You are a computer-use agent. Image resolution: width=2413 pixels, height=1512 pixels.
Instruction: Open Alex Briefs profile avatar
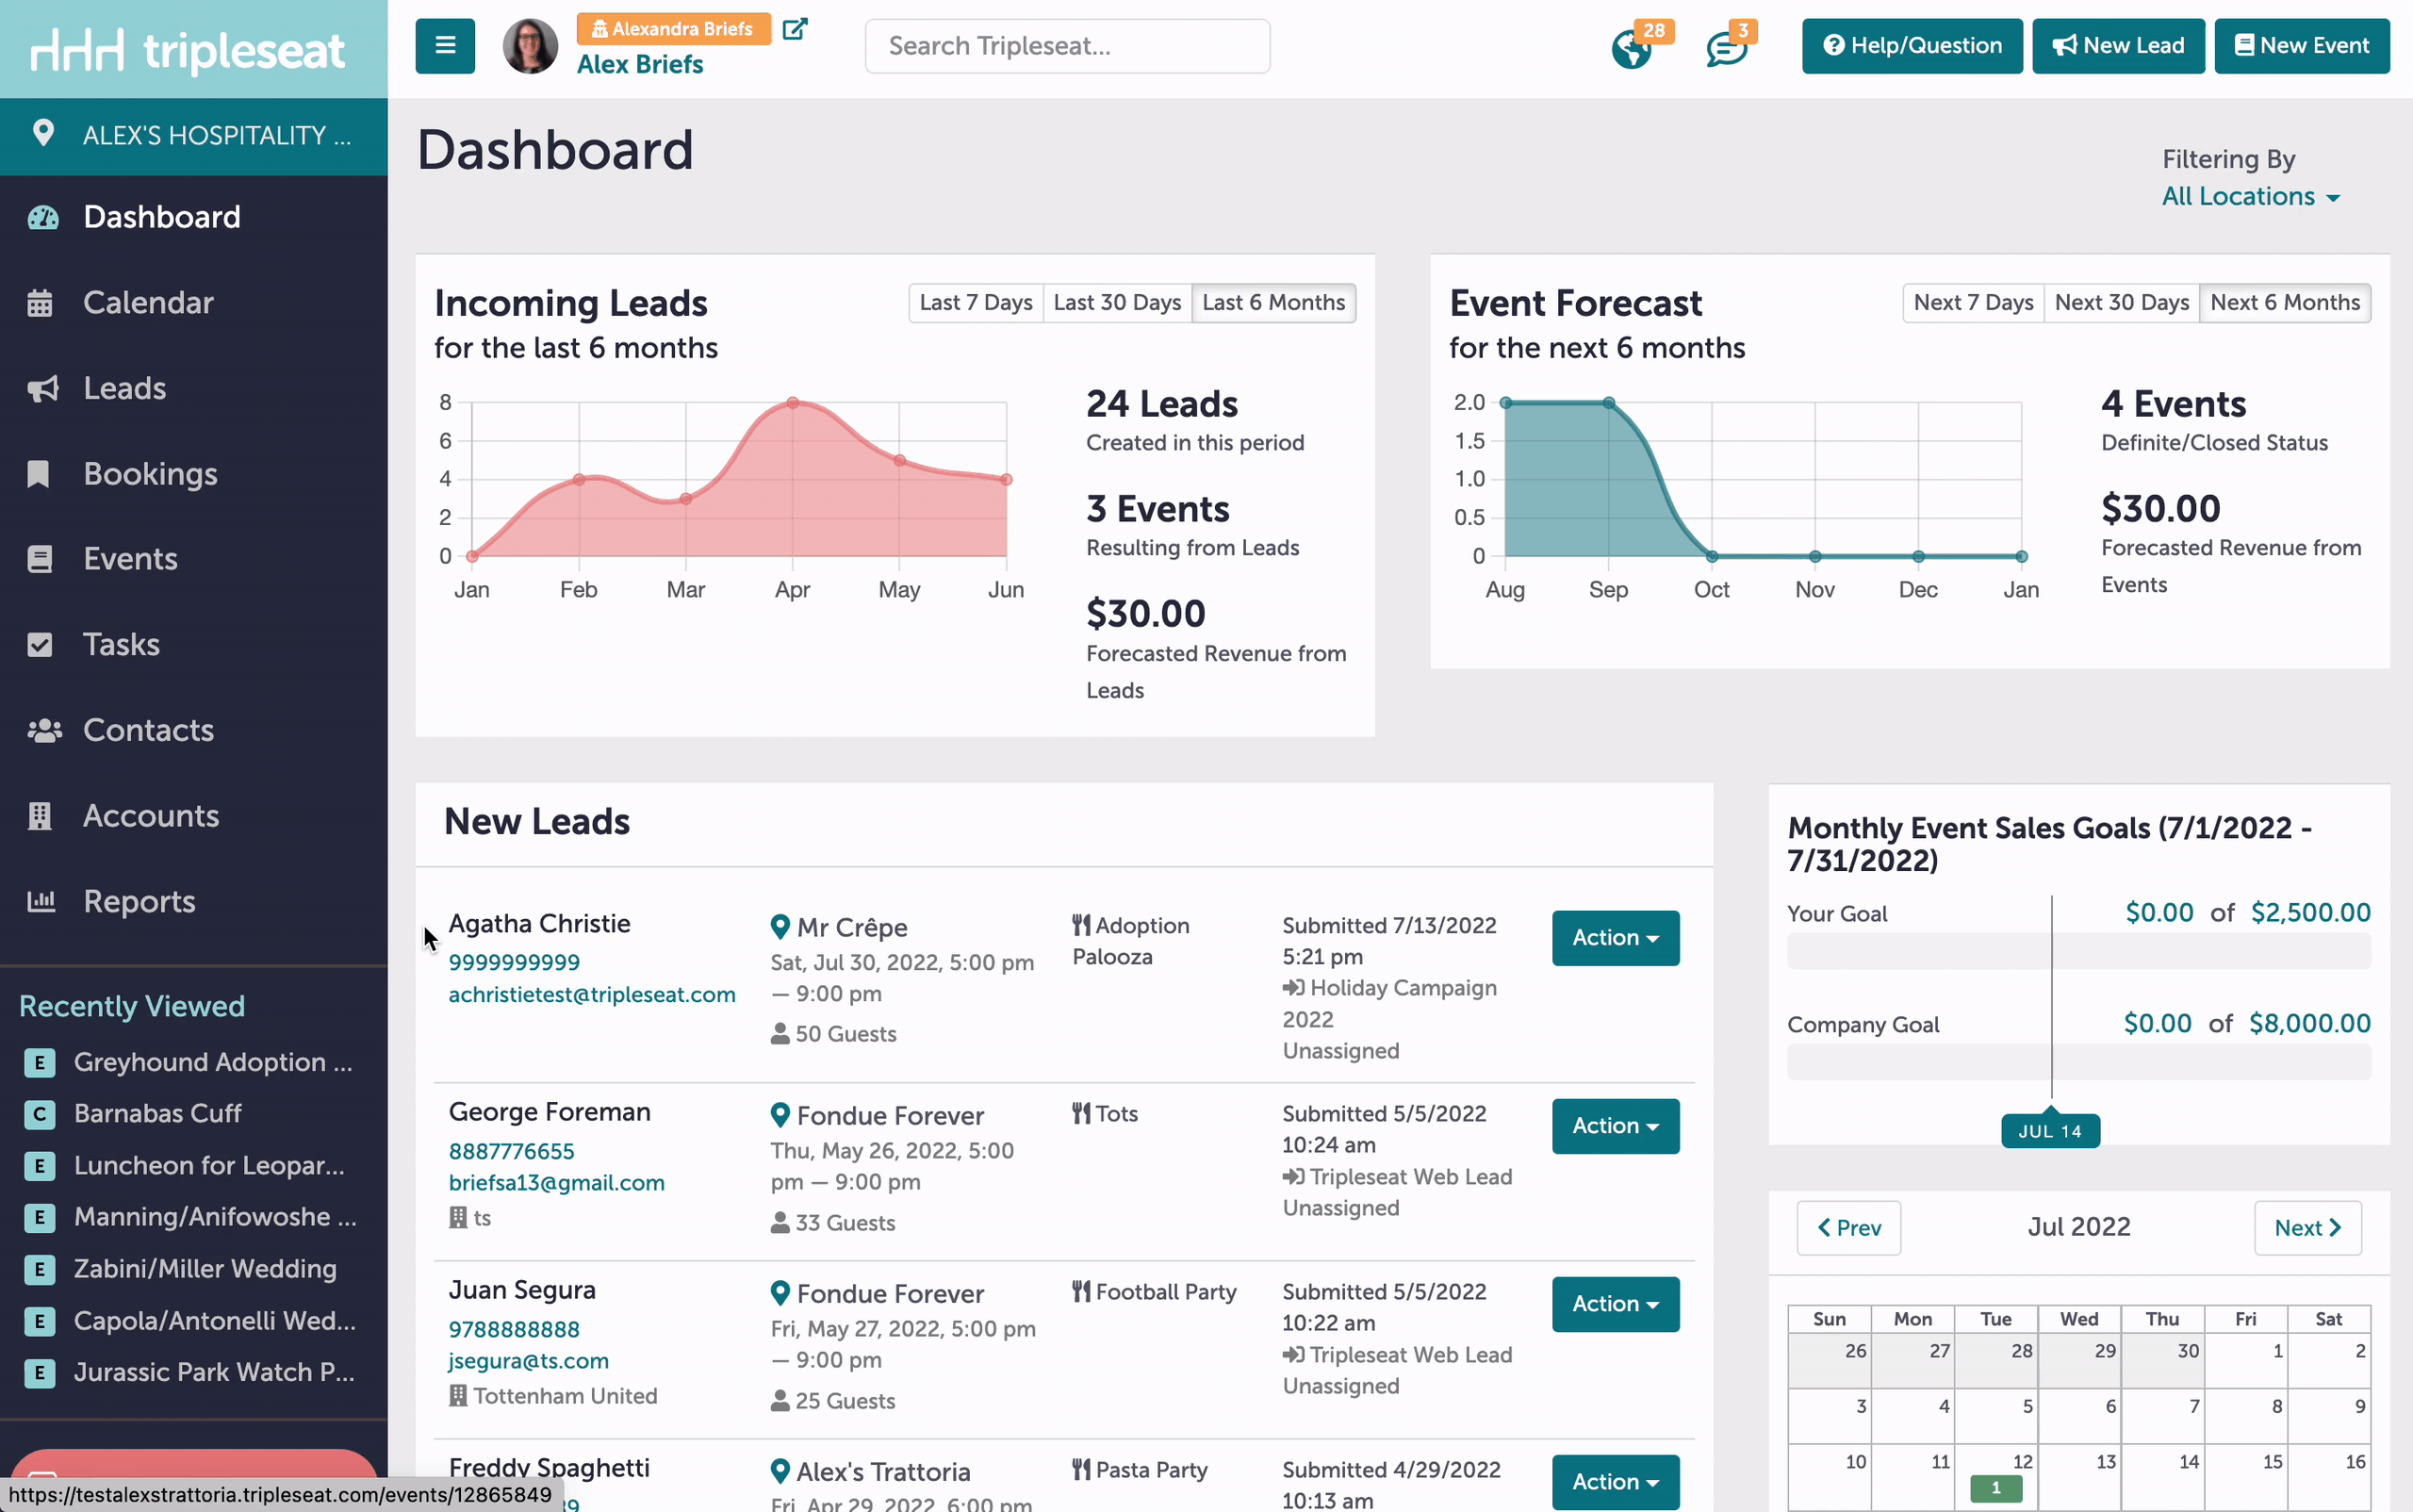(x=530, y=46)
